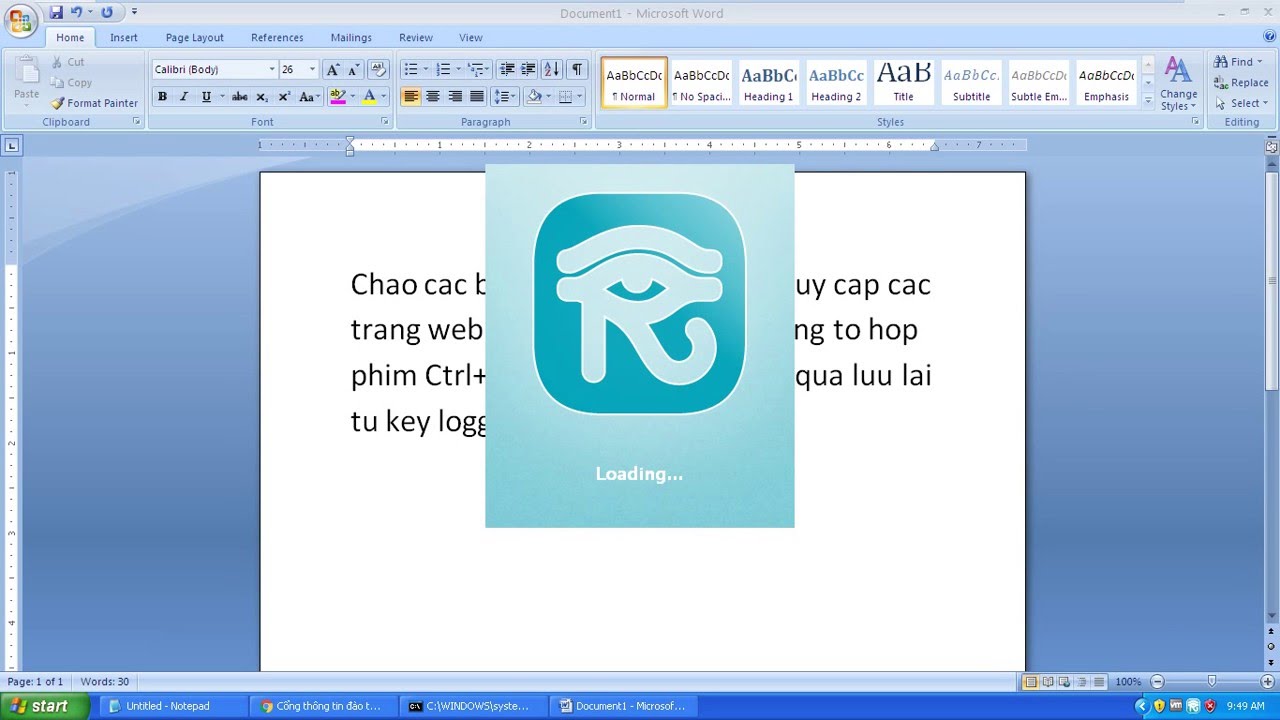Click the Cut command

[x=68, y=62]
